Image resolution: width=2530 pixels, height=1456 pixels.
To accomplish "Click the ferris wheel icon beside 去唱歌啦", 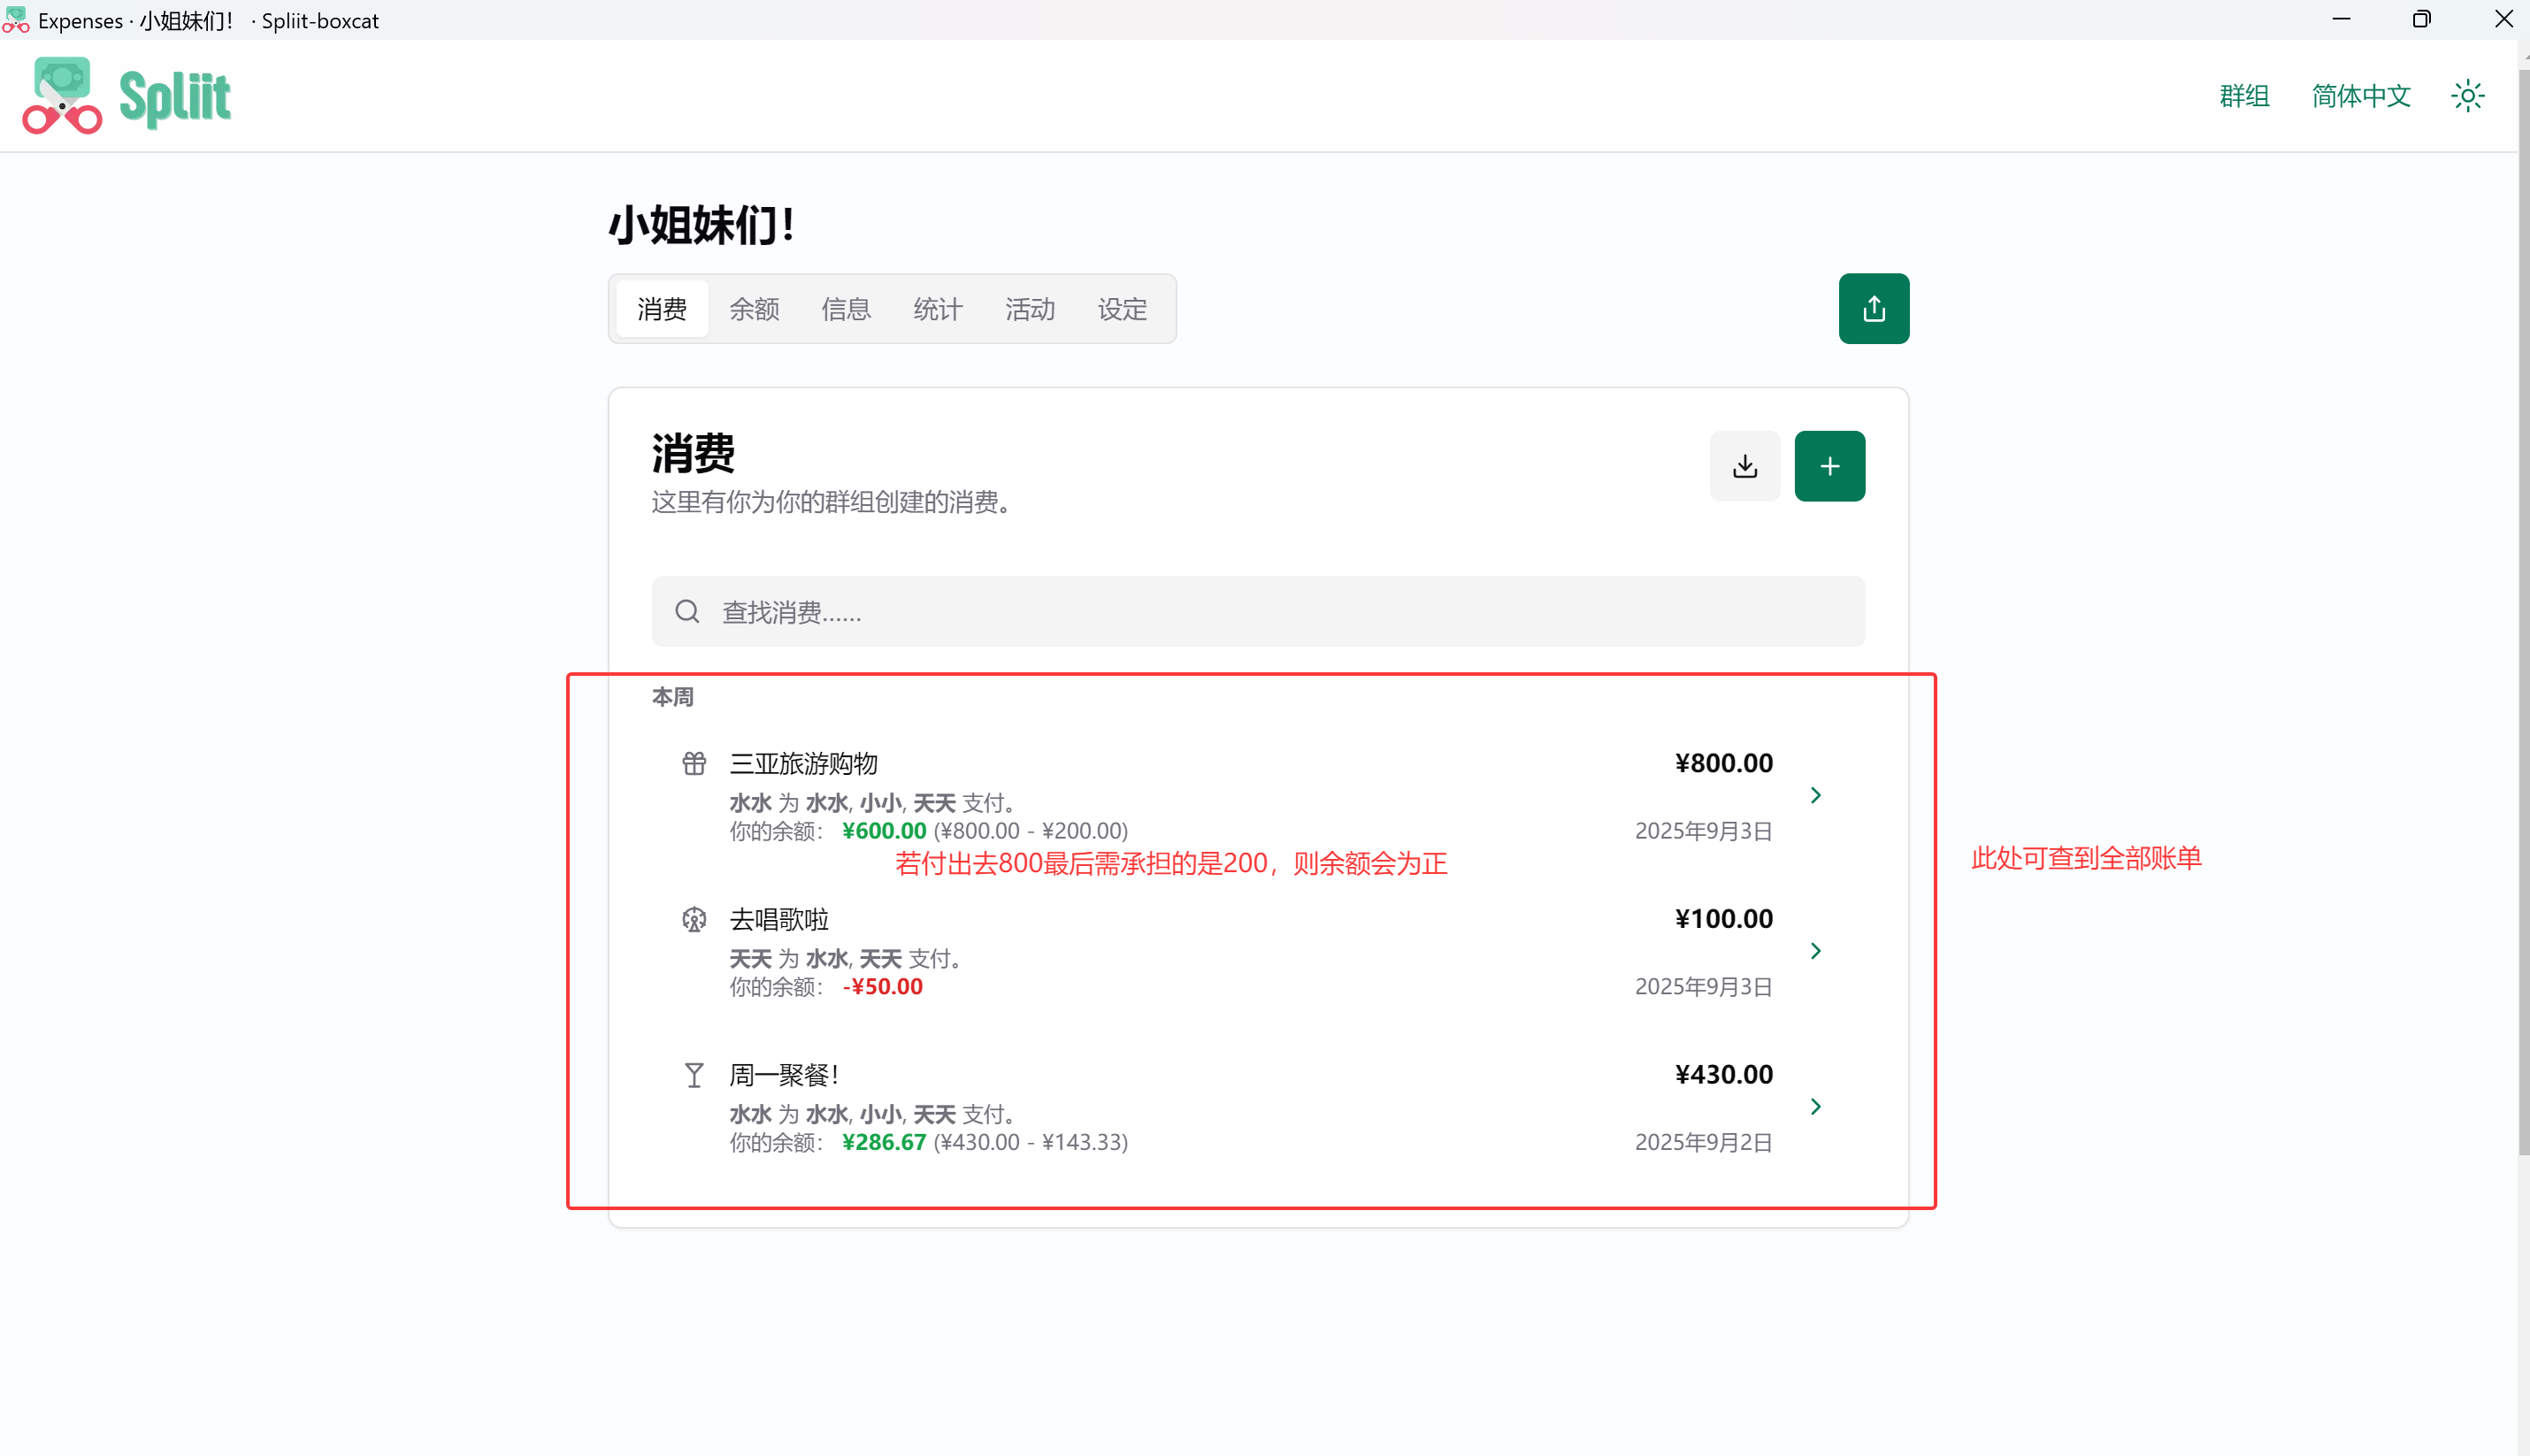I will coord(694,919).
